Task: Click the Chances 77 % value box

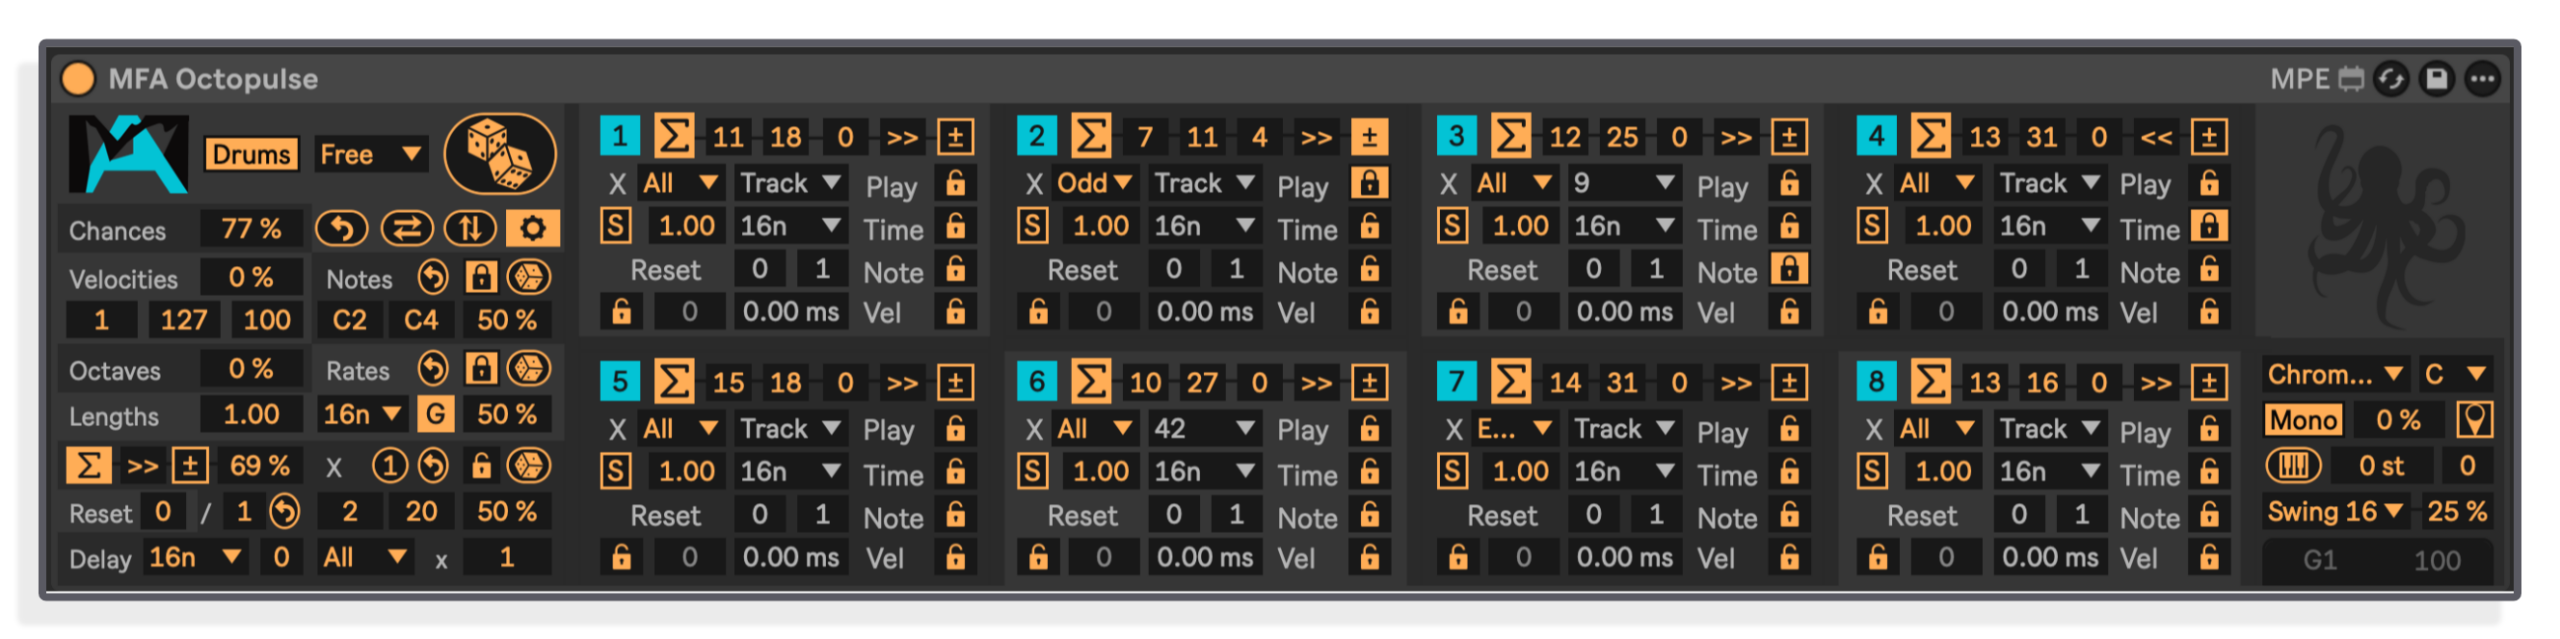Action: click(x=251, y=229)
